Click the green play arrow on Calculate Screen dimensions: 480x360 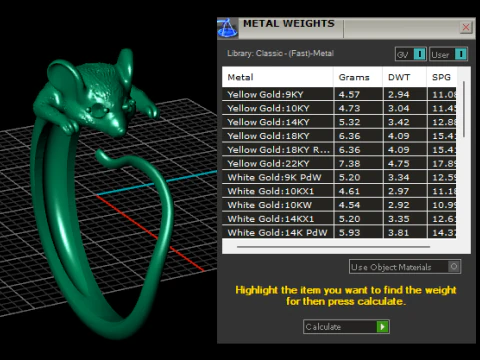tap(382, 327)
